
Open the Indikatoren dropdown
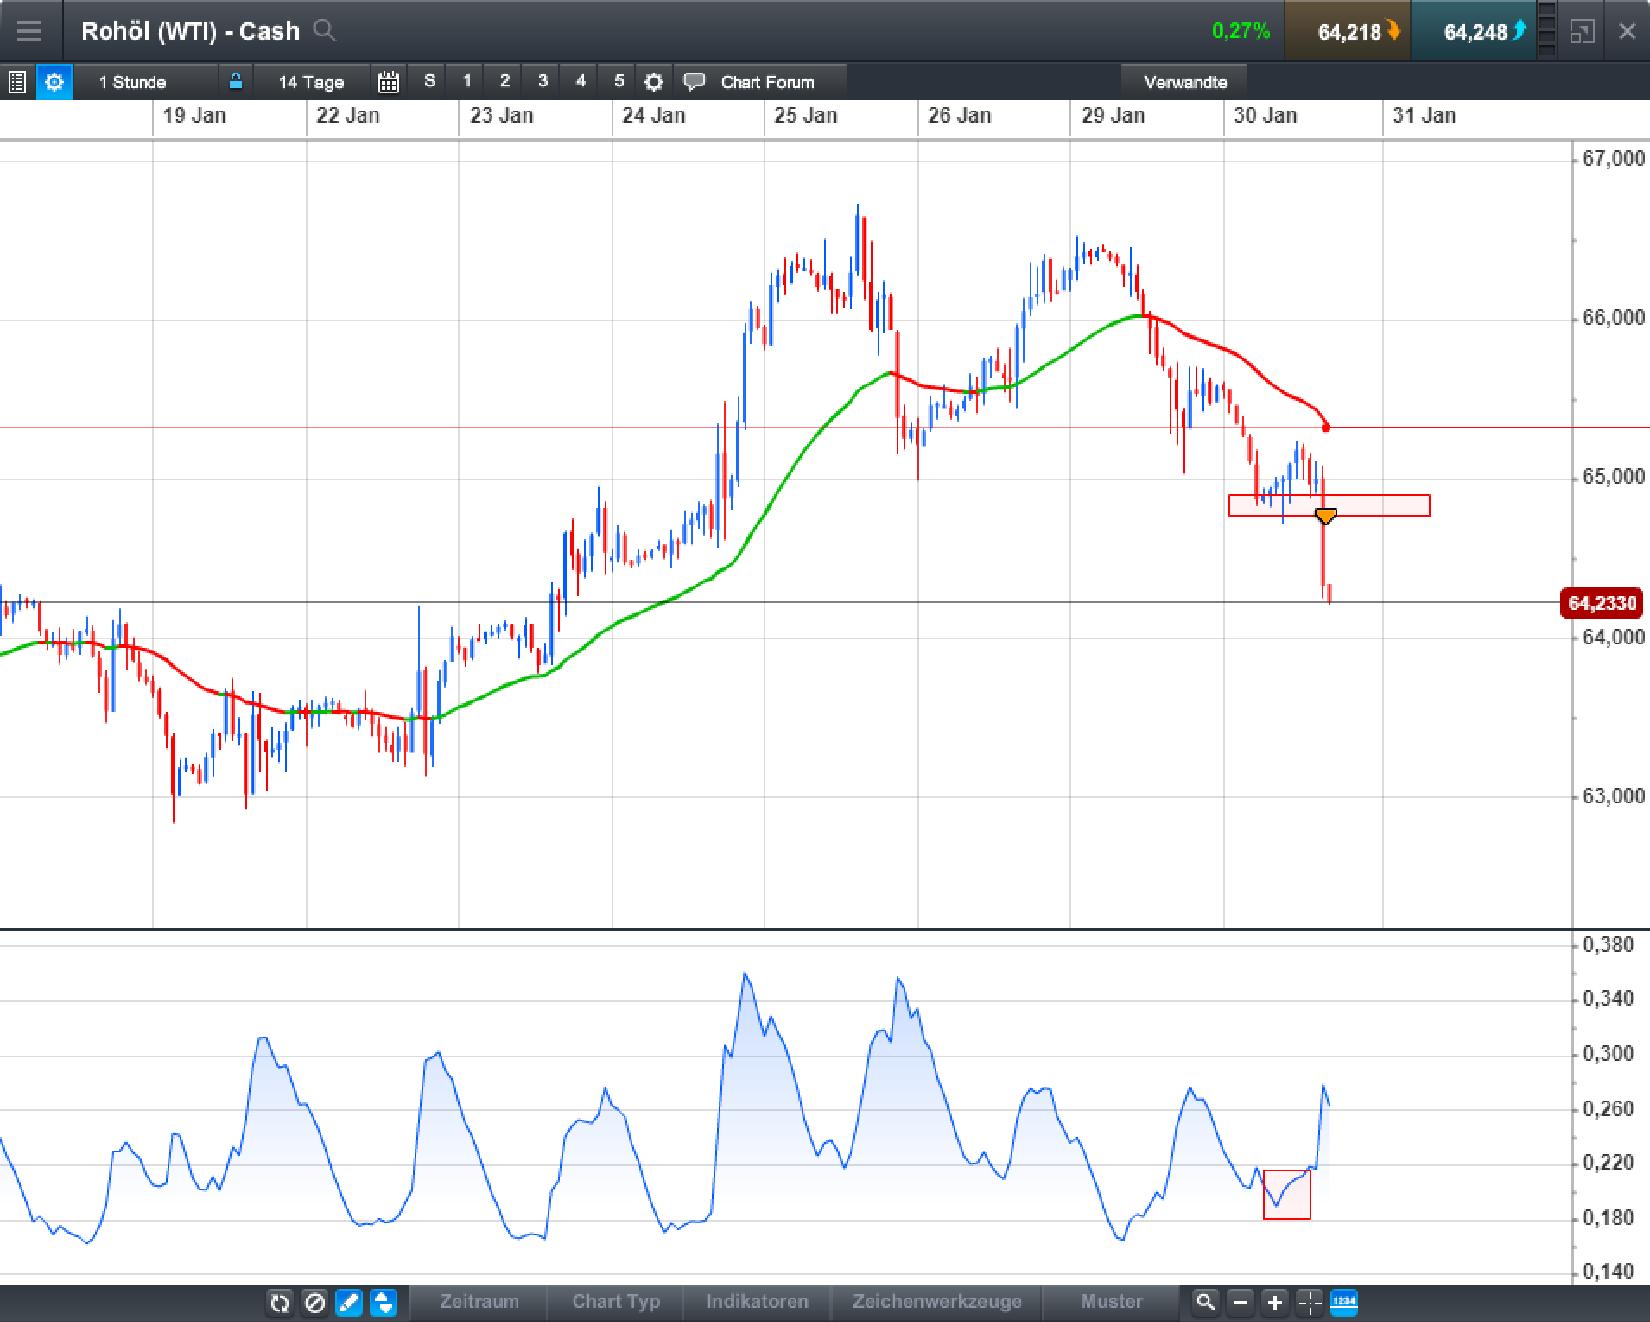[757, 1303]
